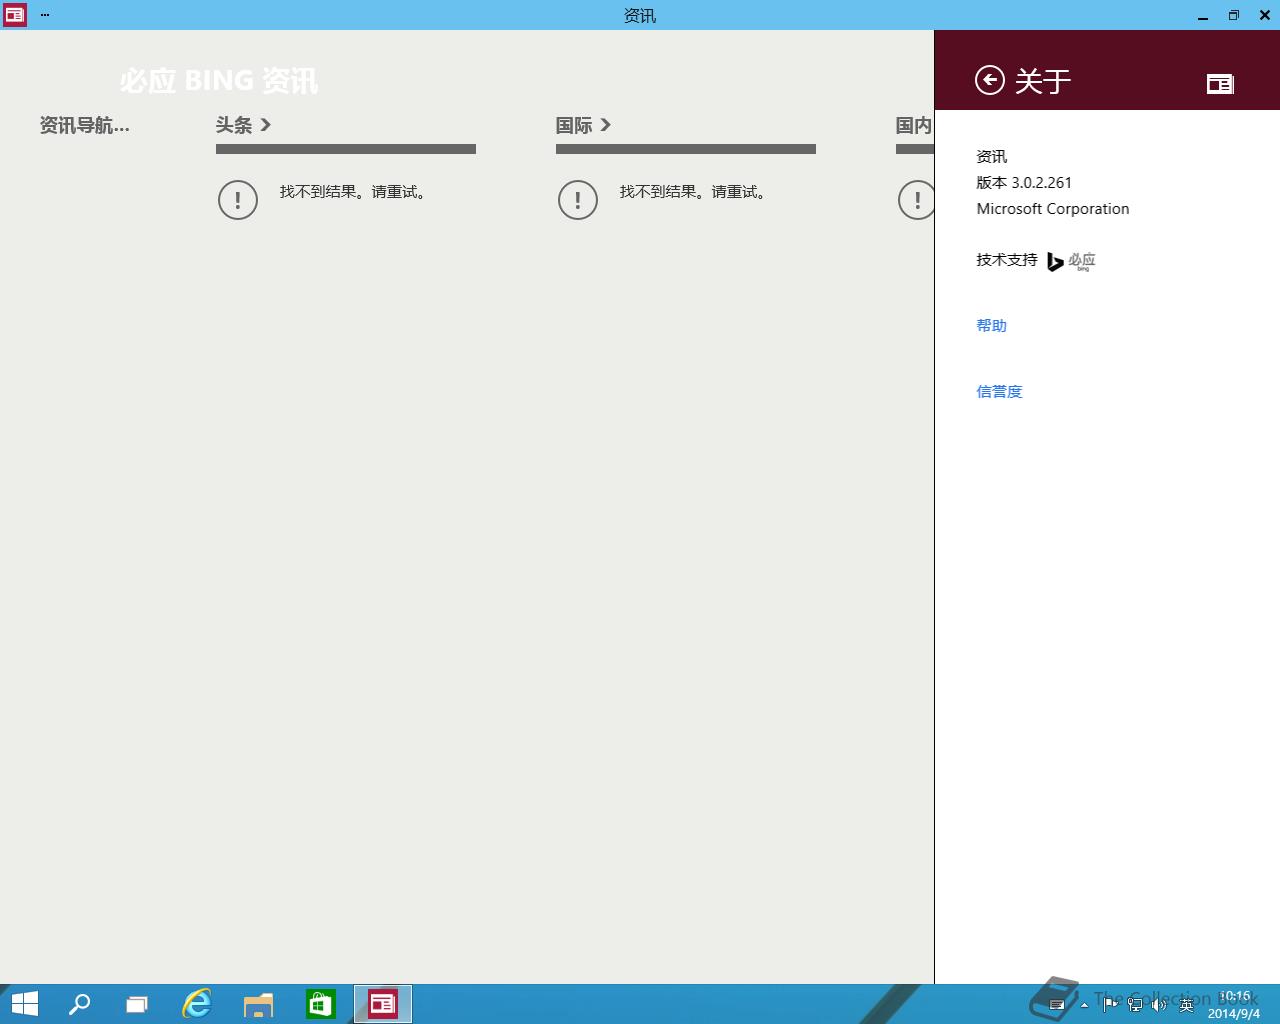This screenshot has width=1280, height=1024.
Task: Click the warning icon under 国际
Action: pyautogui.click(x=578, y=200)
